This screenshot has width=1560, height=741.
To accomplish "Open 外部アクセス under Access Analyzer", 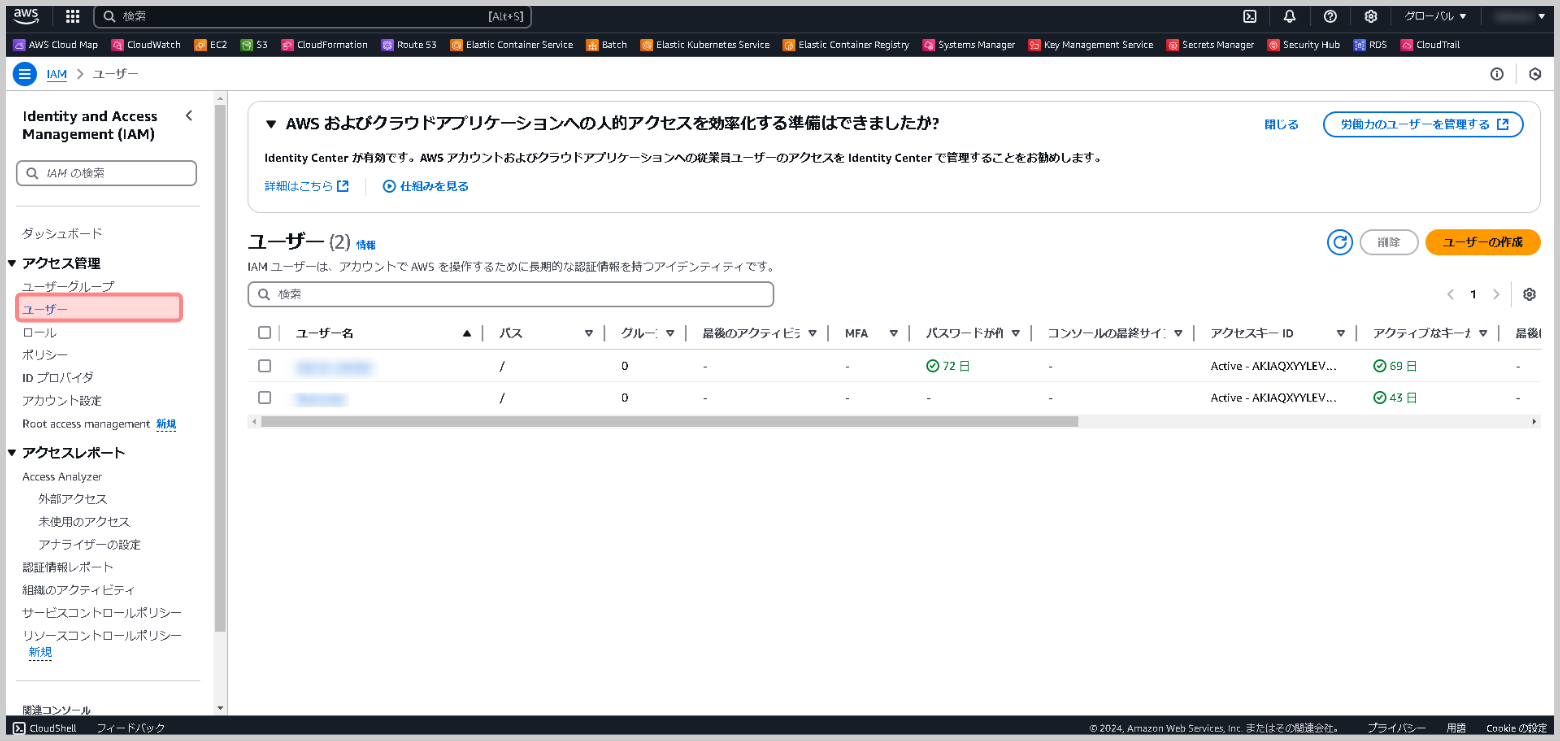I will pos(73,499).
